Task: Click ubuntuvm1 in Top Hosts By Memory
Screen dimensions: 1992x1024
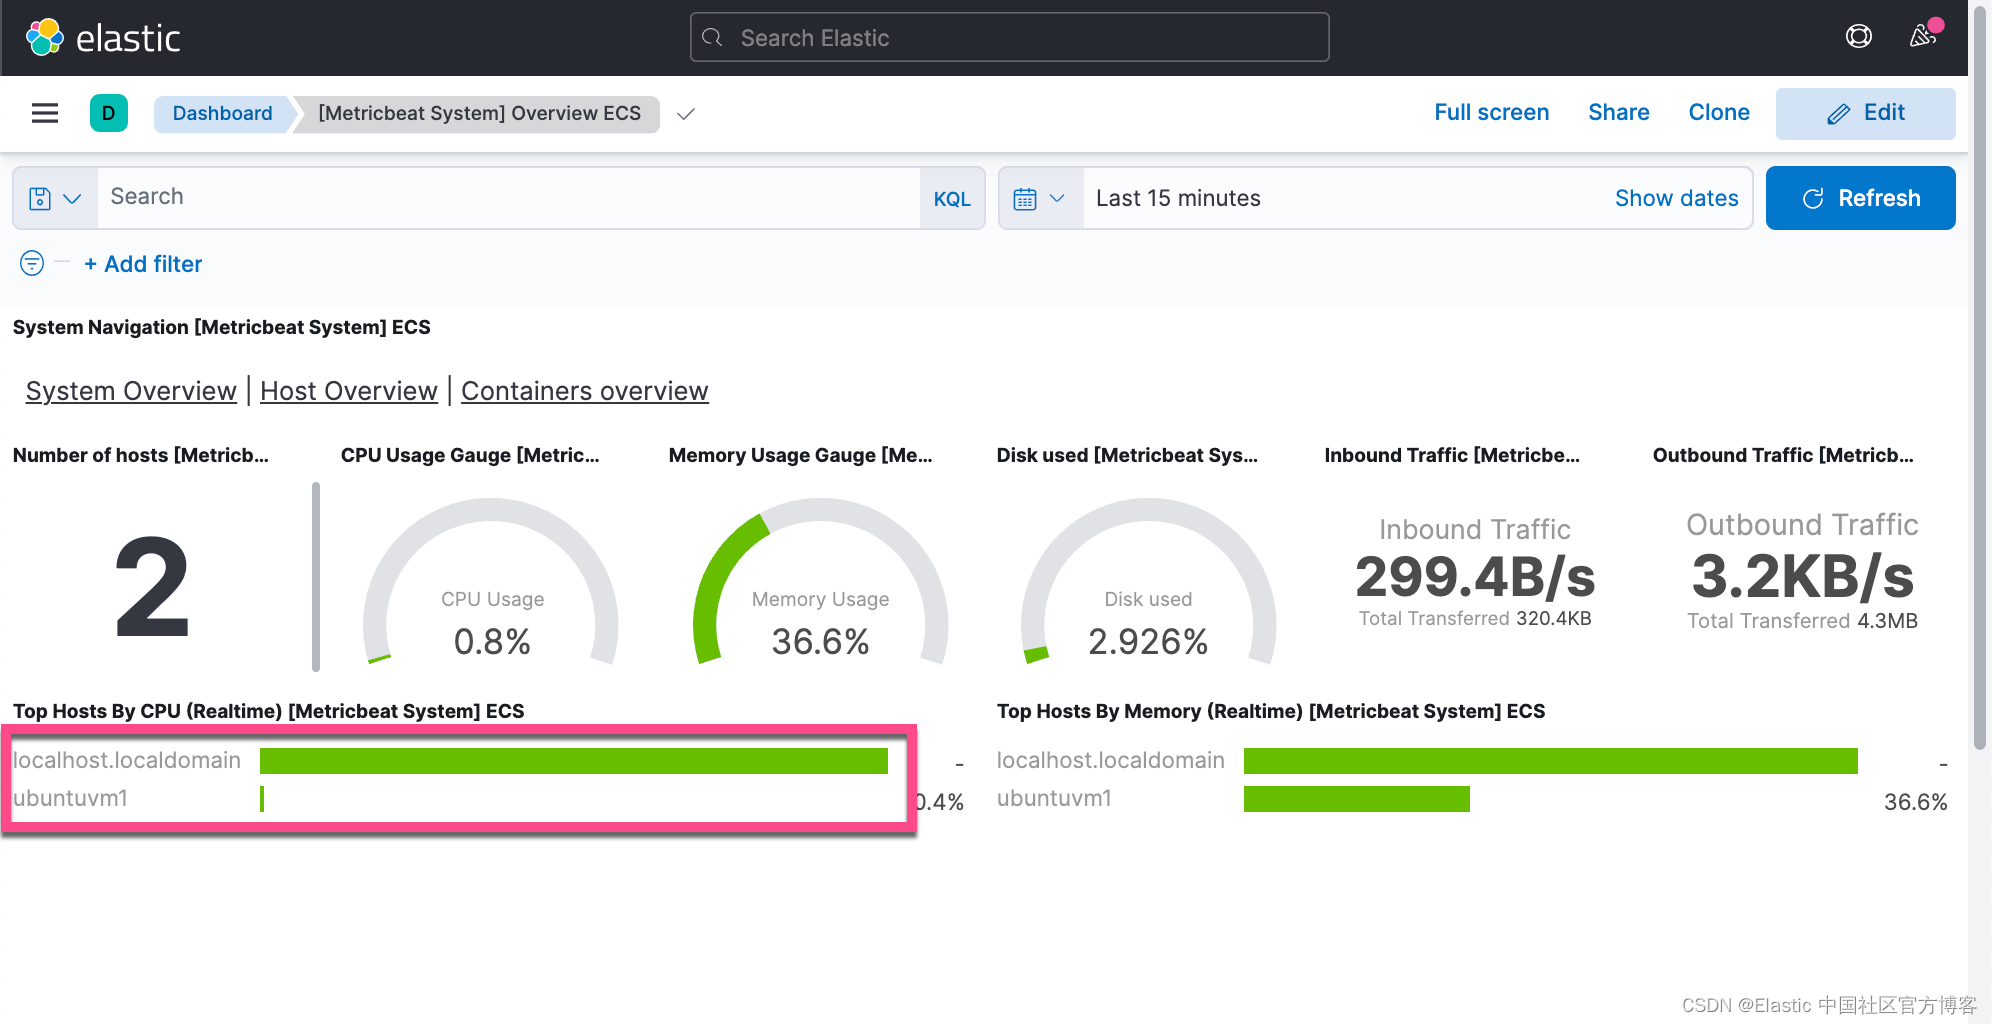Action: point(1054,798)
